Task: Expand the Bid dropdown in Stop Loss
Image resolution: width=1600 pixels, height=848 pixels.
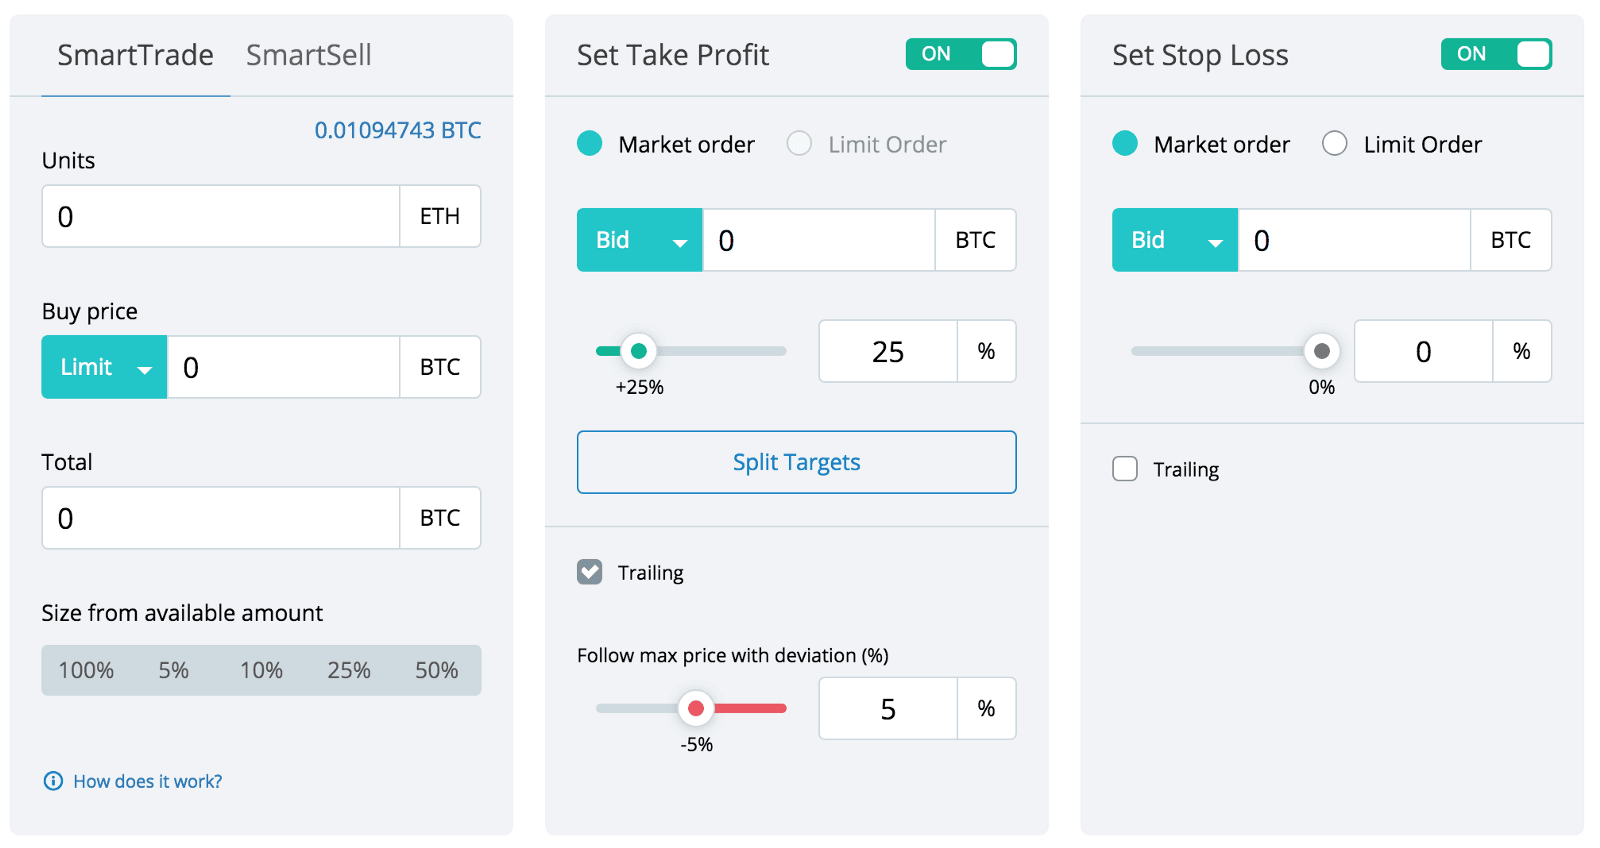Action: pos(1175,240)
